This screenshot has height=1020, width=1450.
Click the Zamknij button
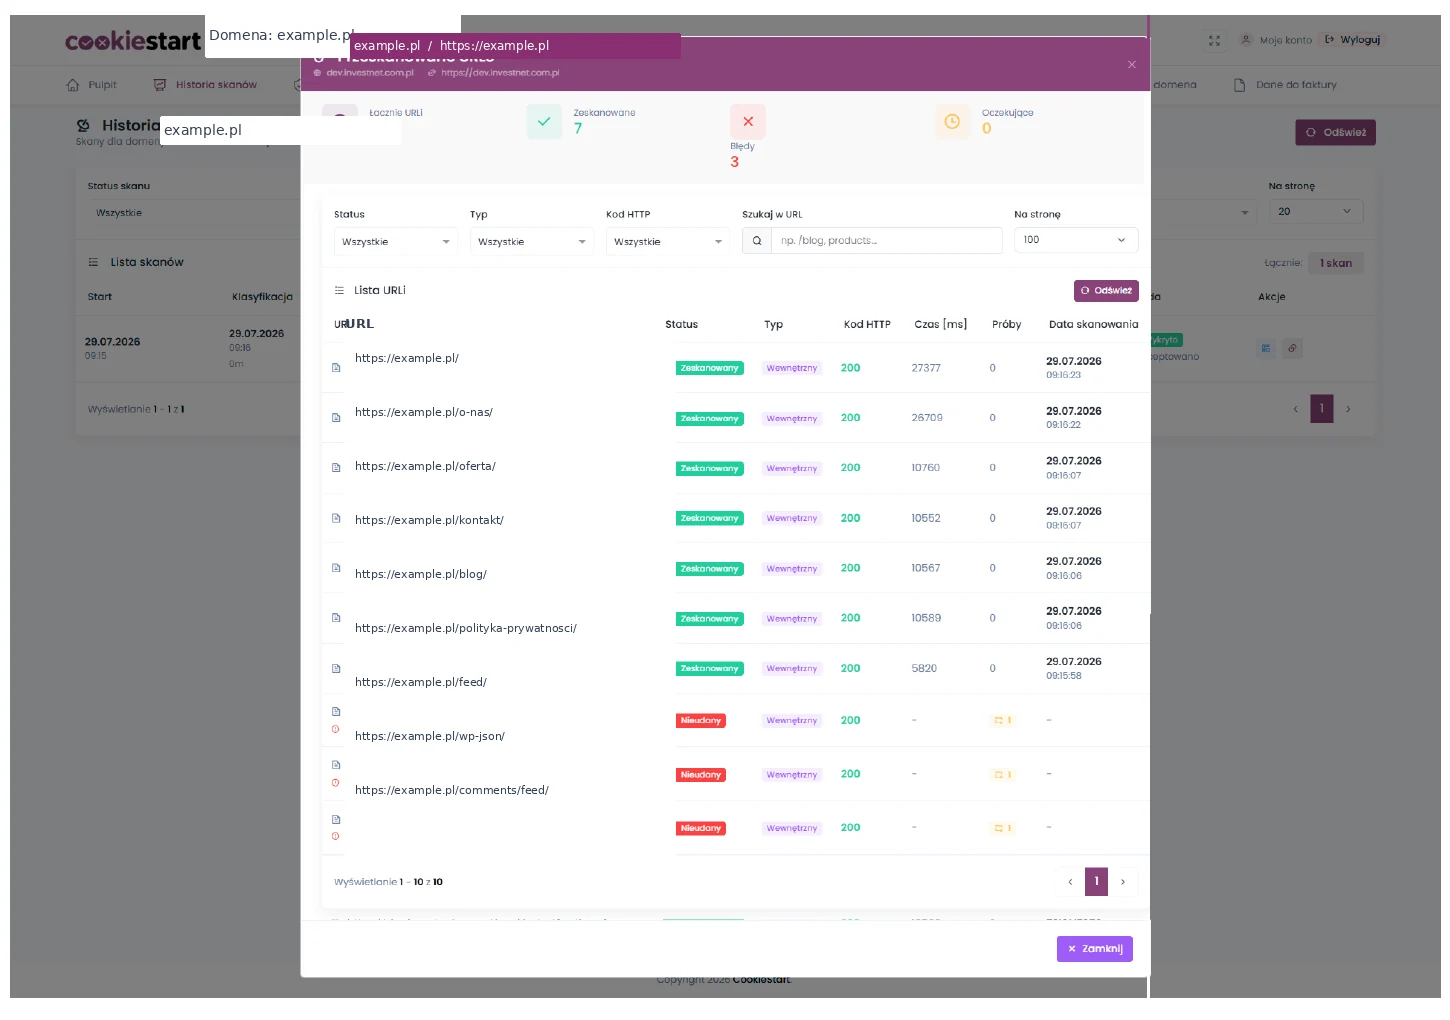[x=1095, y=949]
